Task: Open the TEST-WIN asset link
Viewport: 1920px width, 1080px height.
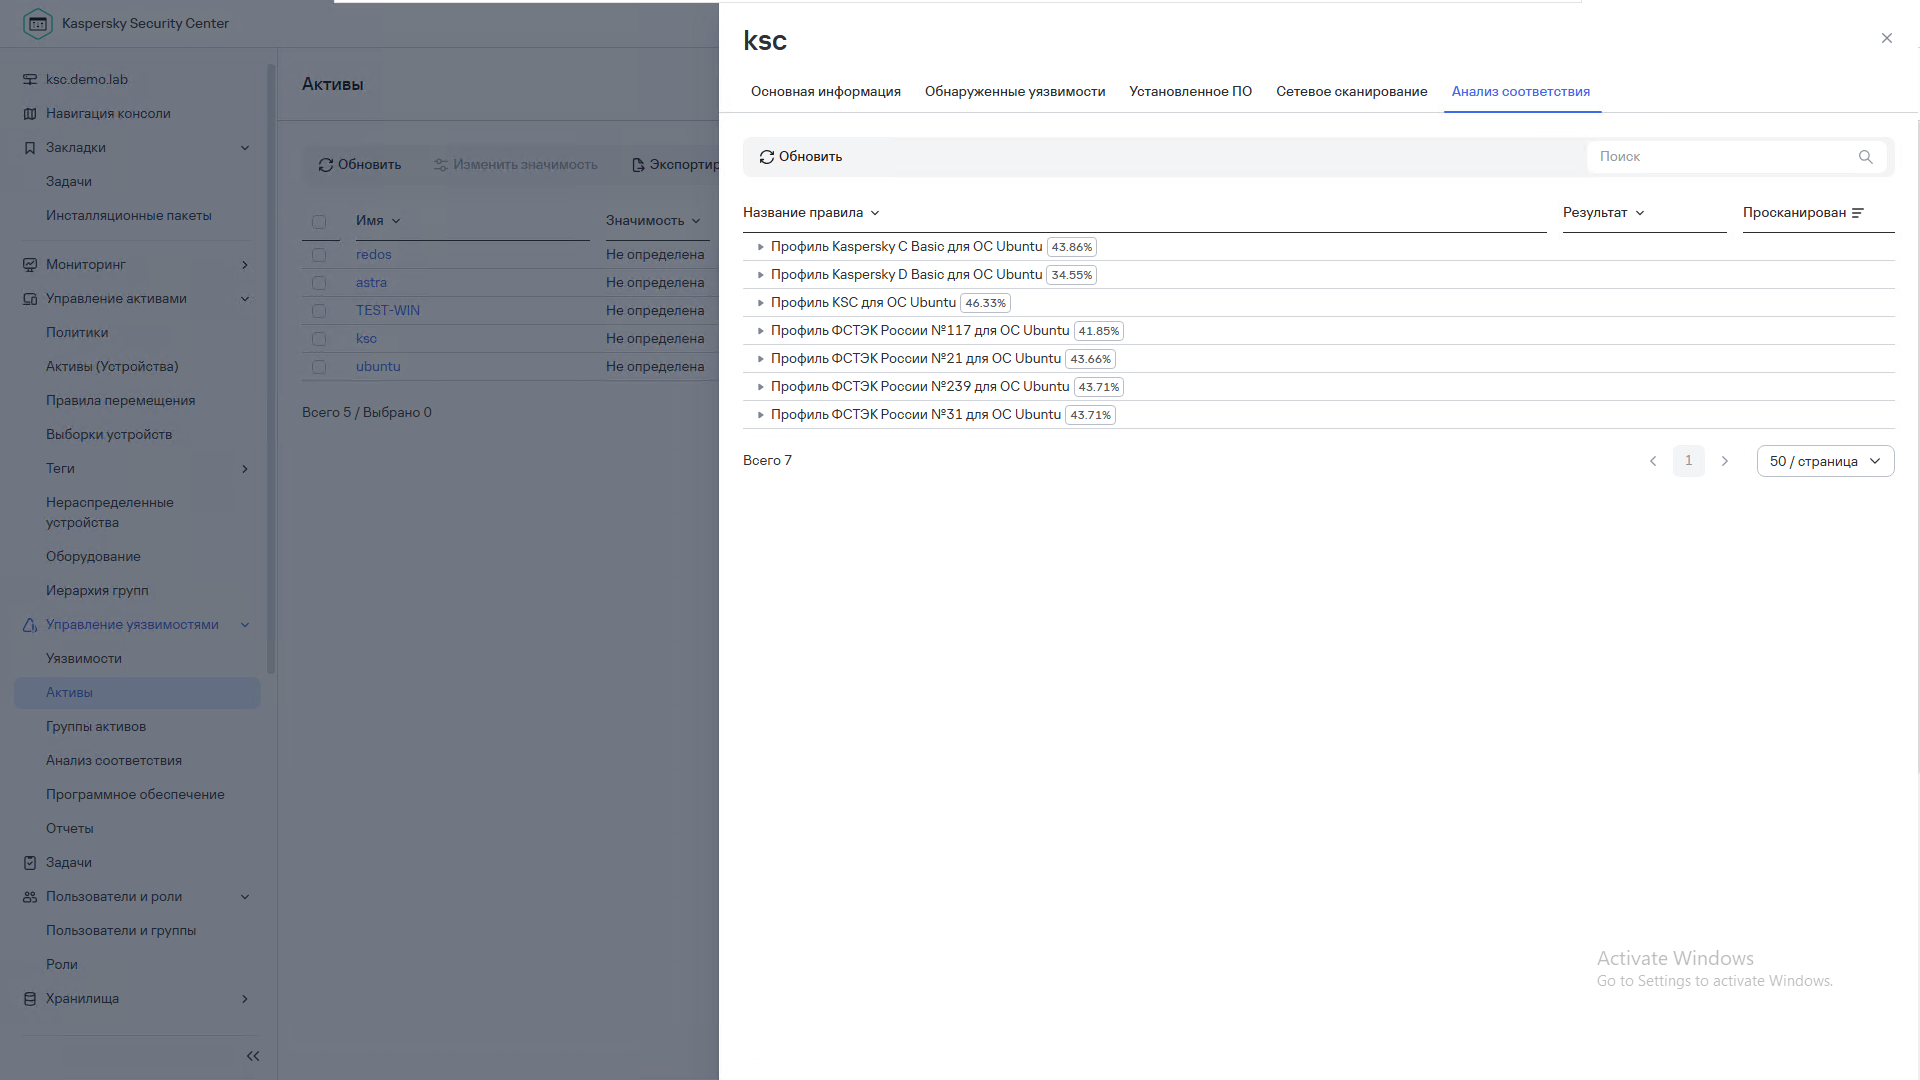Action: coord(388,311)
